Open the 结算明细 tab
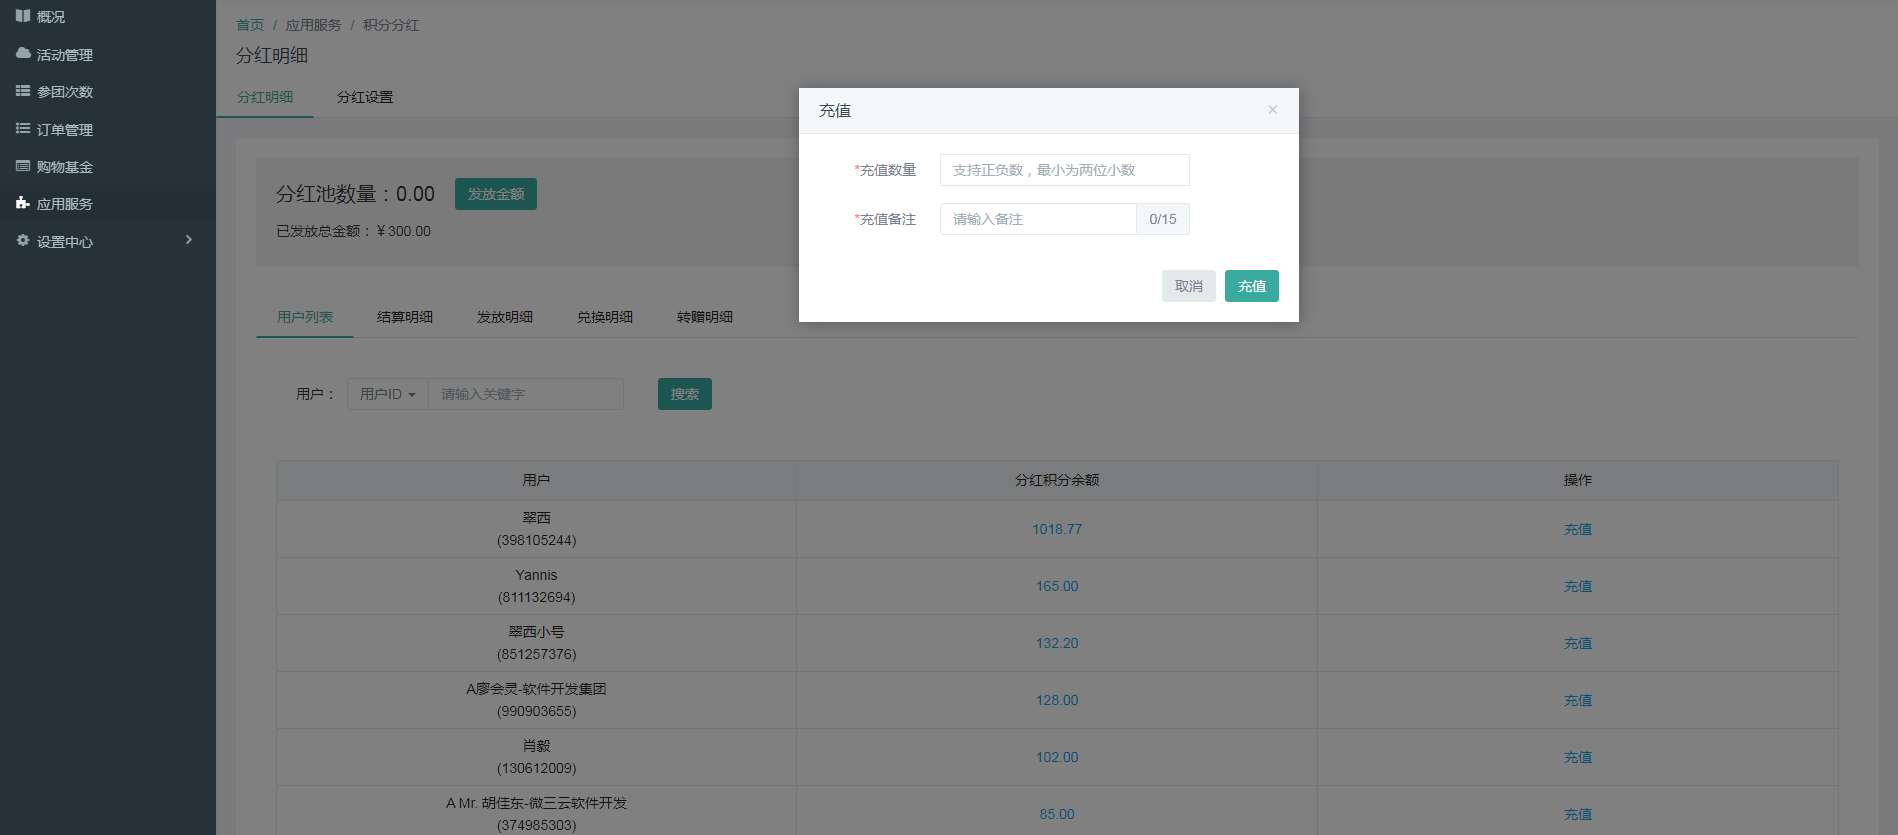Screen dimensions: 1898x835 pos(405,317)
